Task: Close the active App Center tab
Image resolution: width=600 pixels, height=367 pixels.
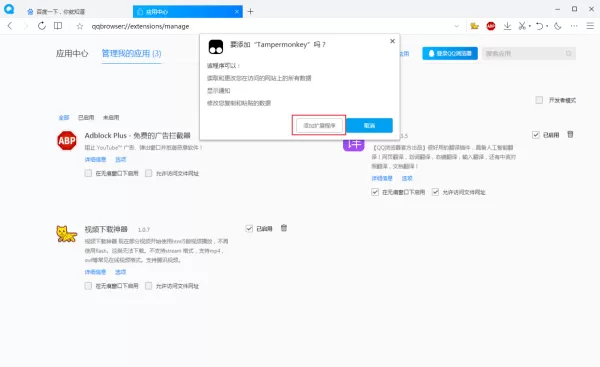Action: (237, 11)
